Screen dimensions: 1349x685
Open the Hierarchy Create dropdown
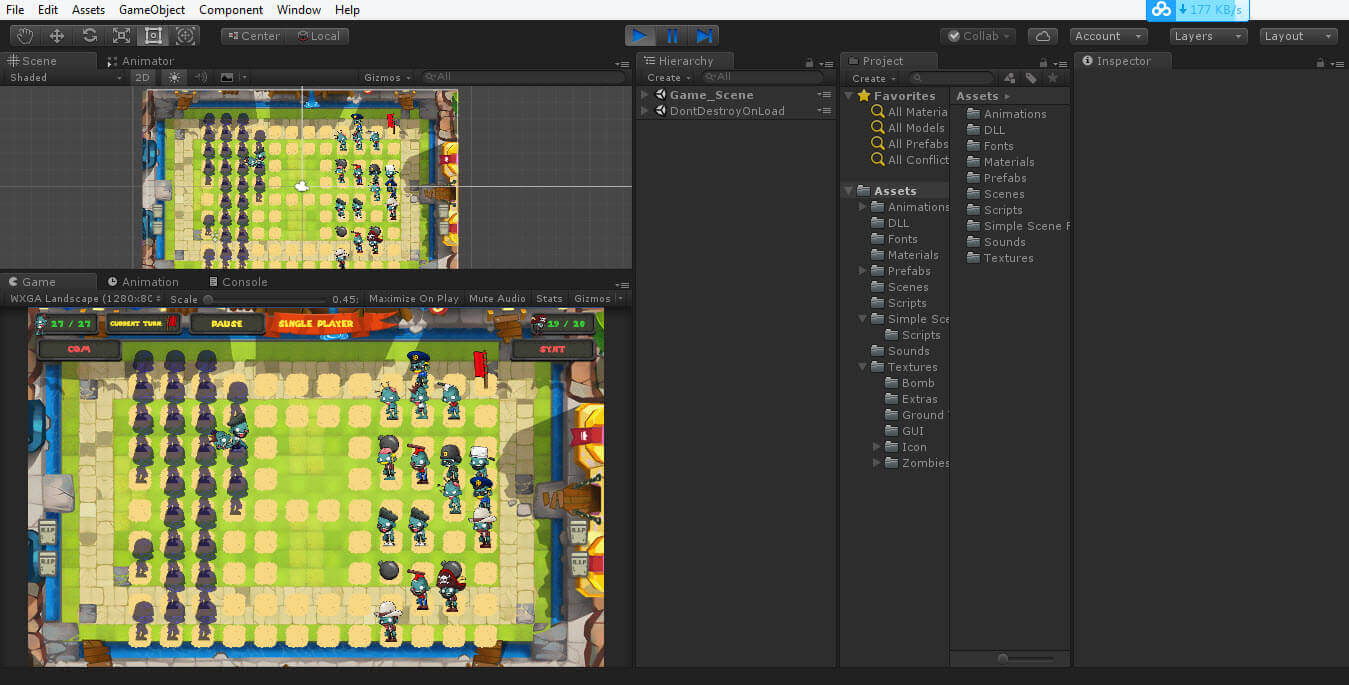(668, 77)
